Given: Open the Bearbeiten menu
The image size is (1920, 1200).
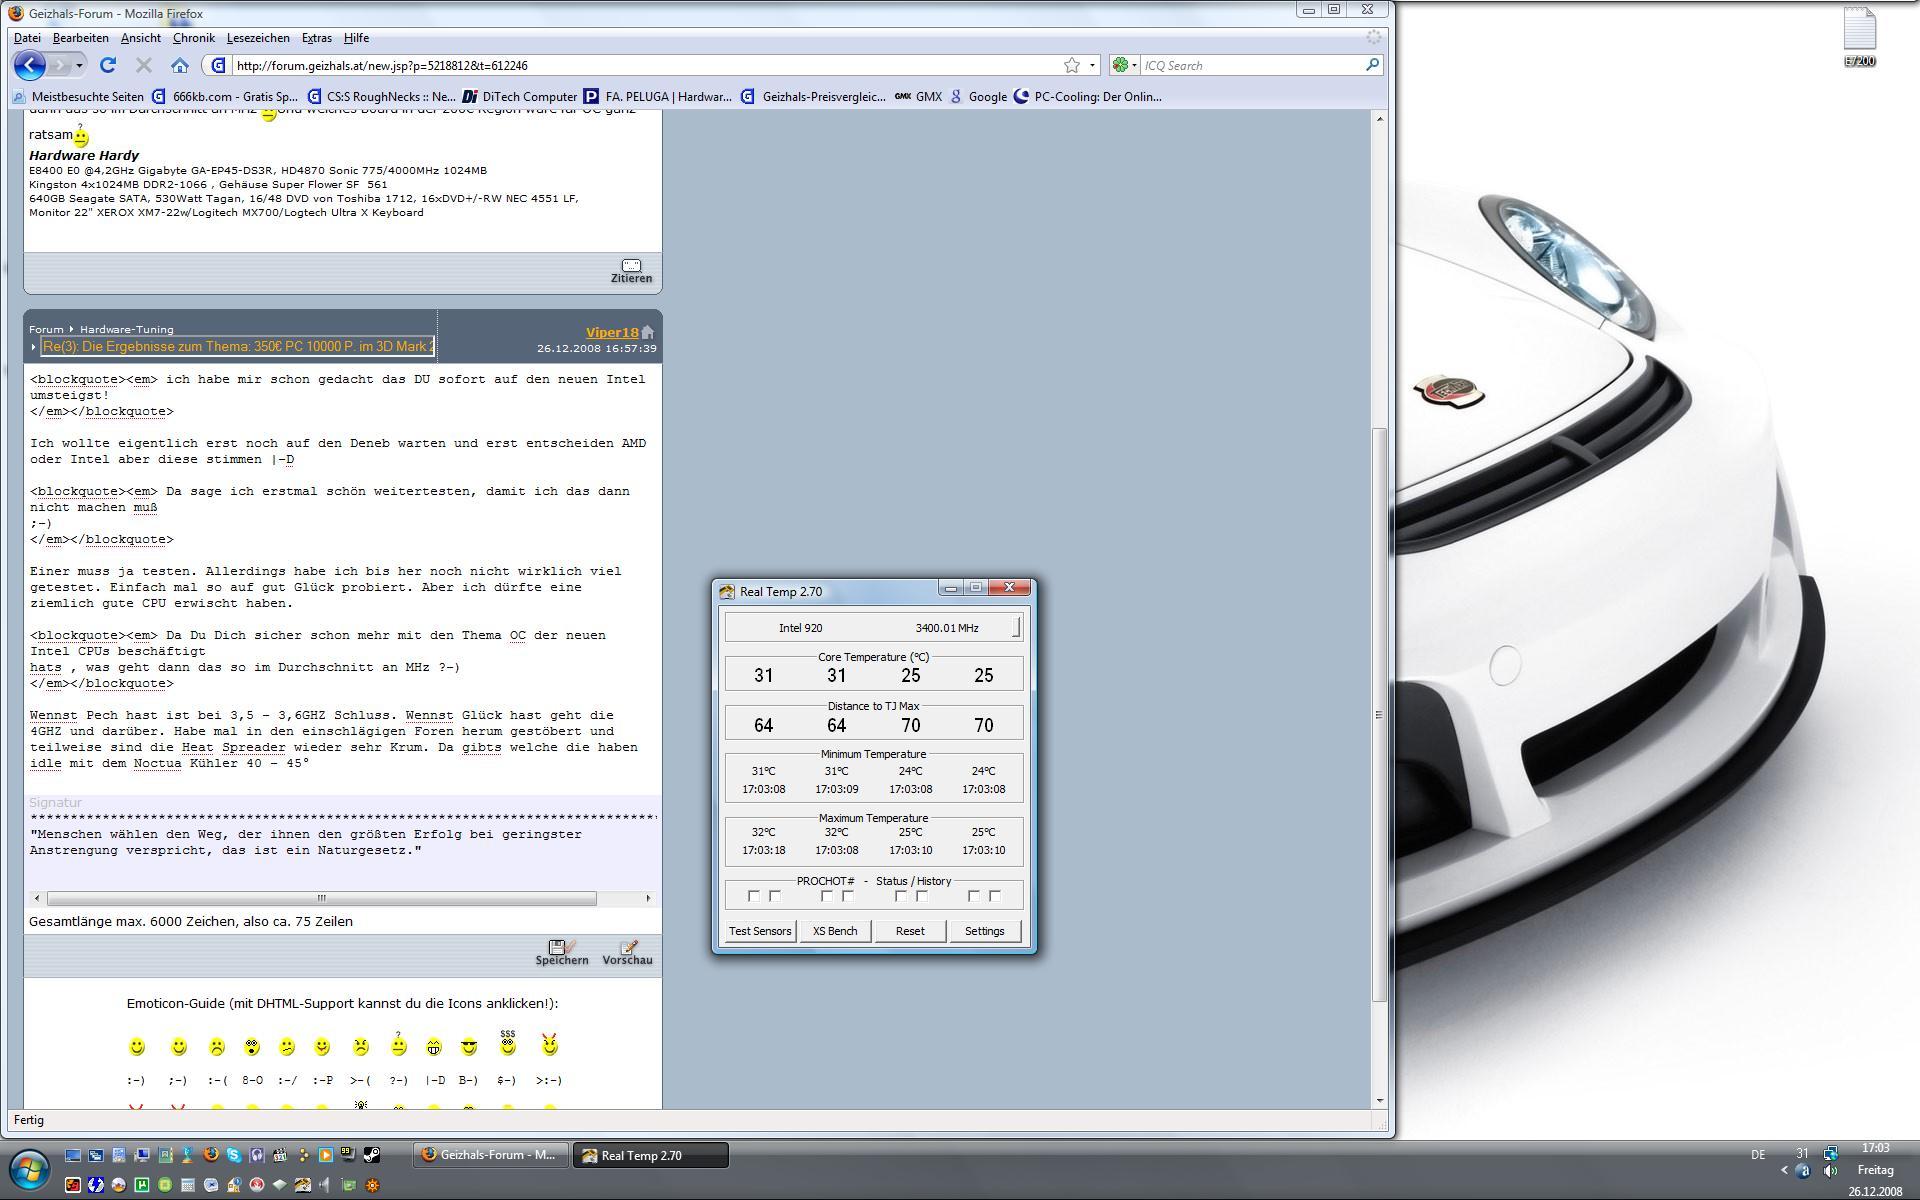Looking at the screenshot, I should click(80, 38).
